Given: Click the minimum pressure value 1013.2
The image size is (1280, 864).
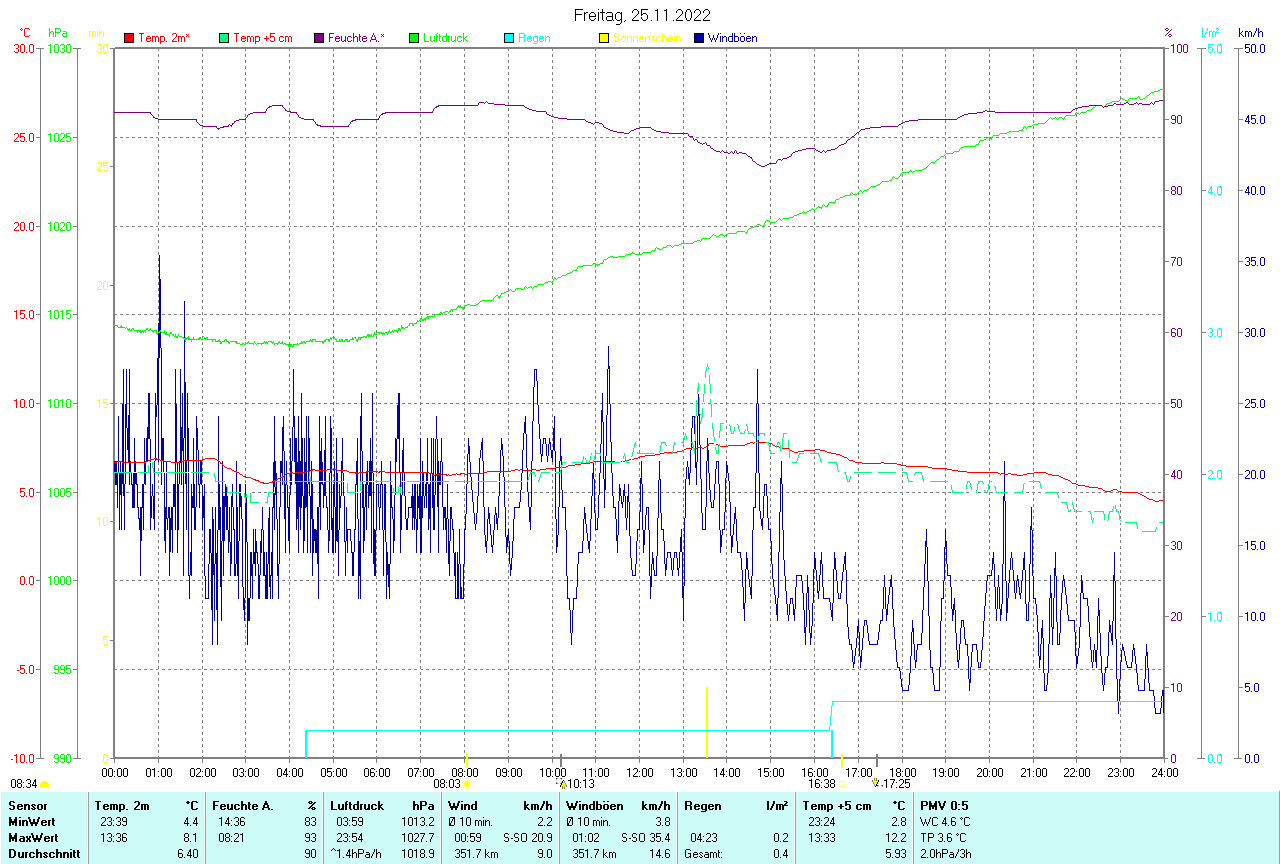Looking at the screenshot, I should [x=418, y=822].
